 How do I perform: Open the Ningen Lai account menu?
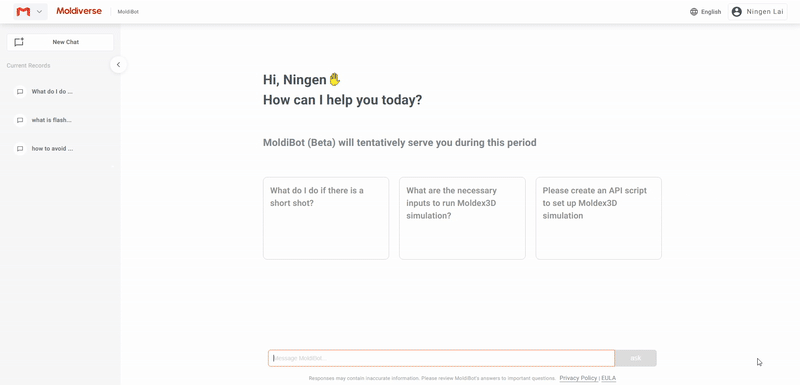coord(758,12)
